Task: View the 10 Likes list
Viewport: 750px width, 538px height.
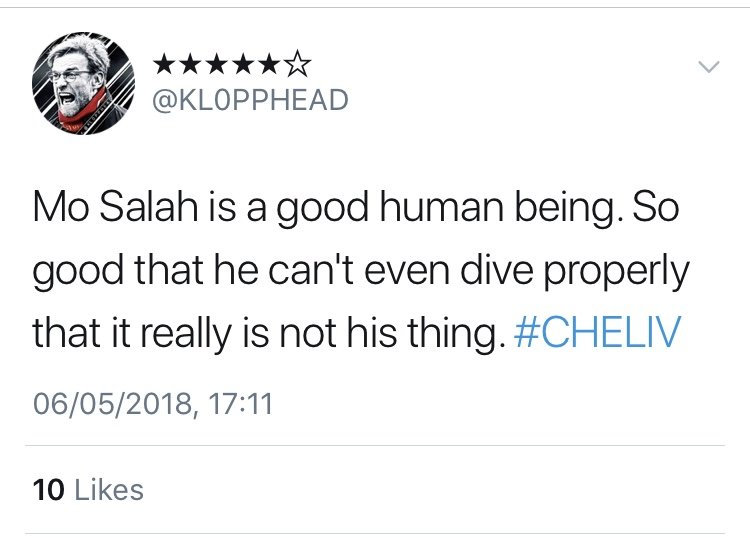Action: click(88, 490)
